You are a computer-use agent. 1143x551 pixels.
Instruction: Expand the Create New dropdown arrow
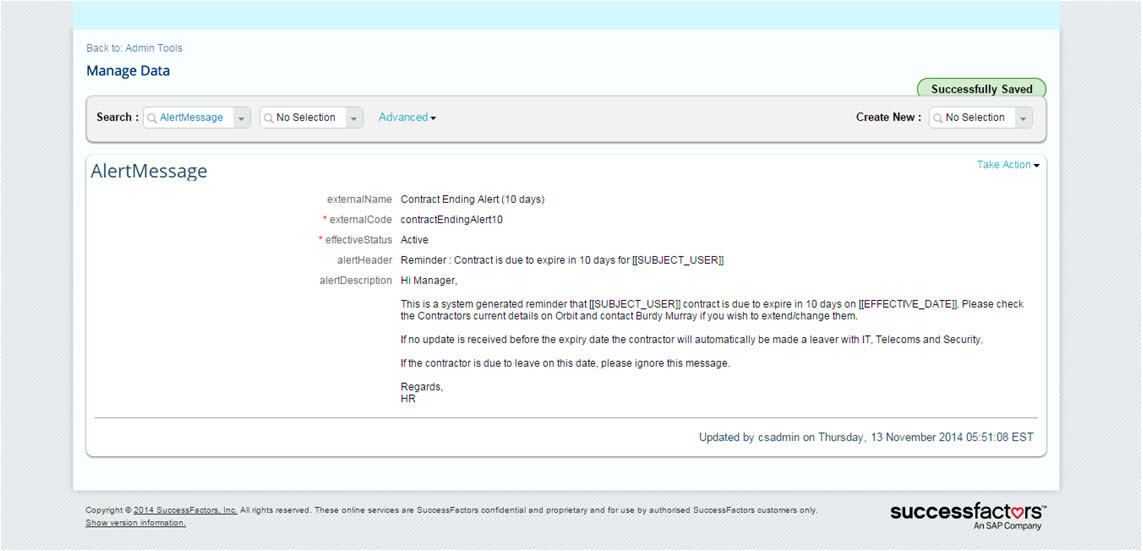coord(1023,118)
